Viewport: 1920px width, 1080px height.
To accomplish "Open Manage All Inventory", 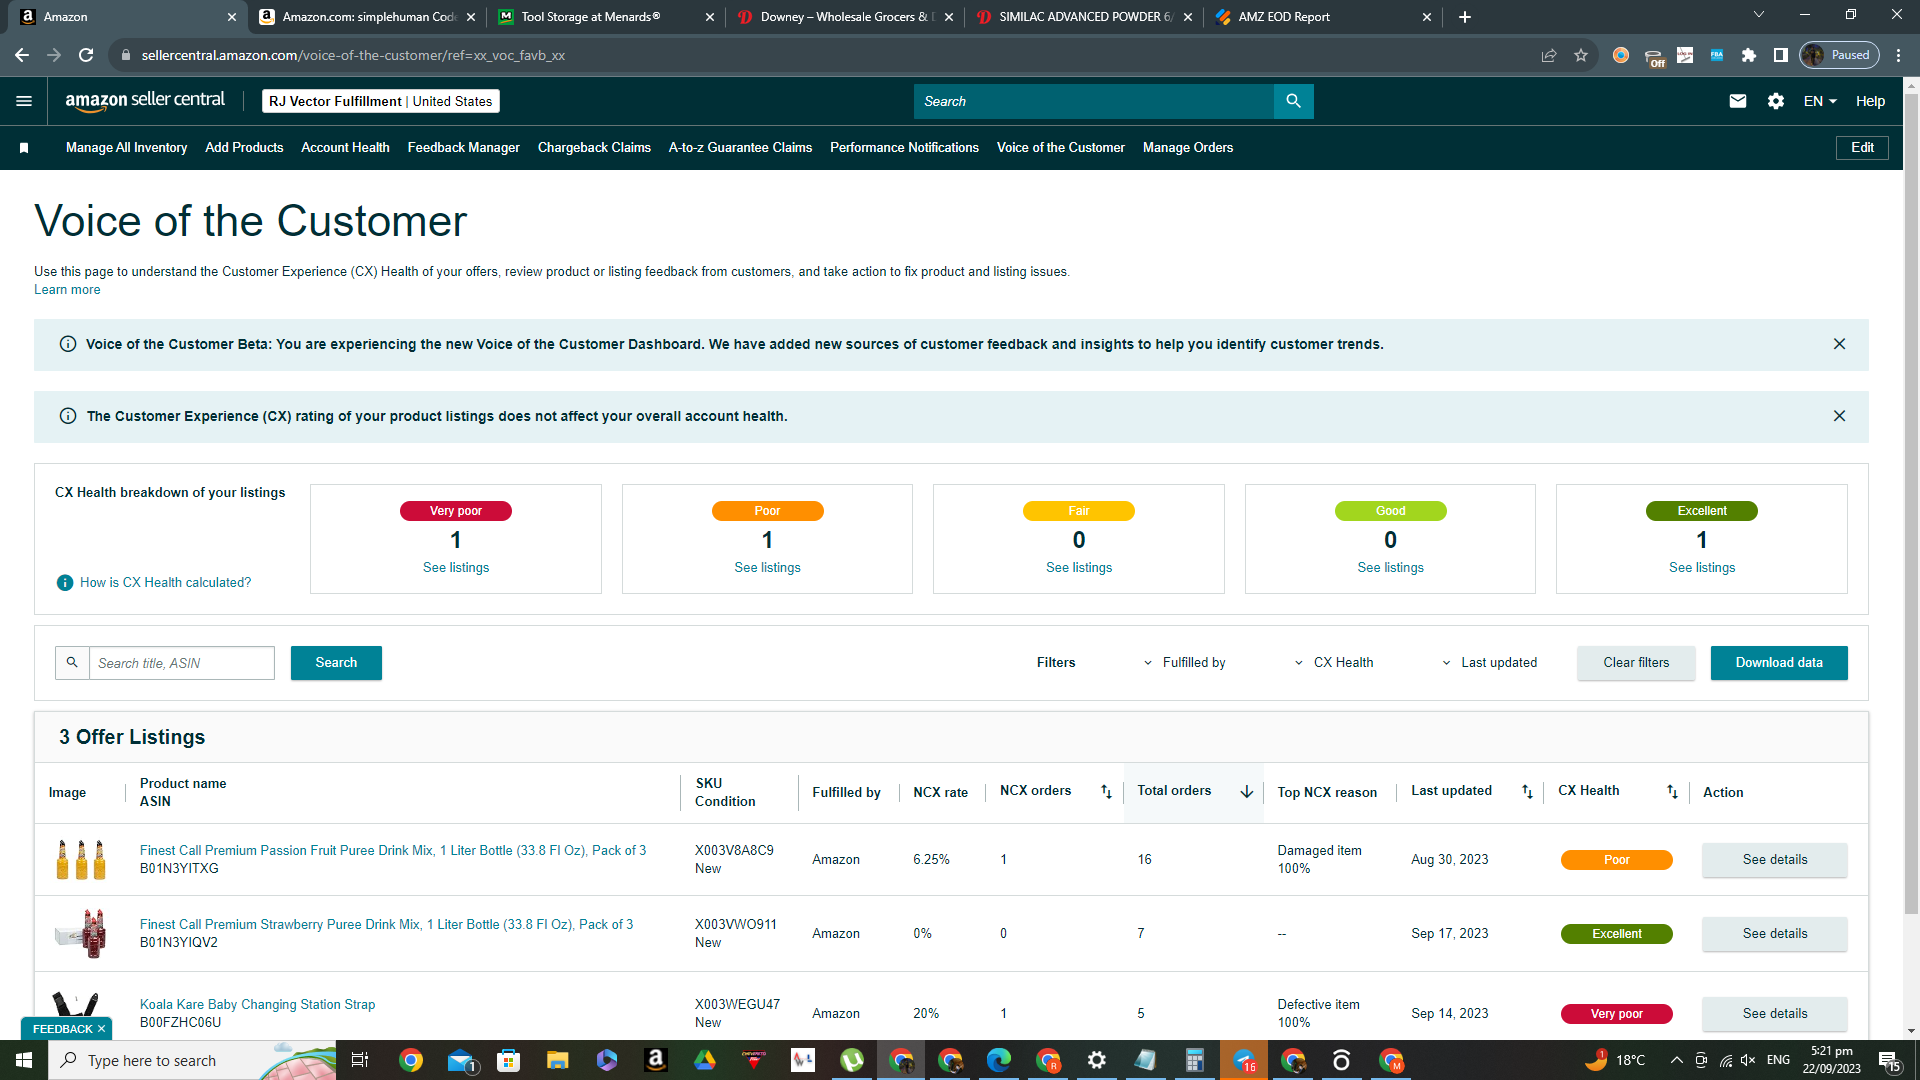I will (x=126, y=148).
